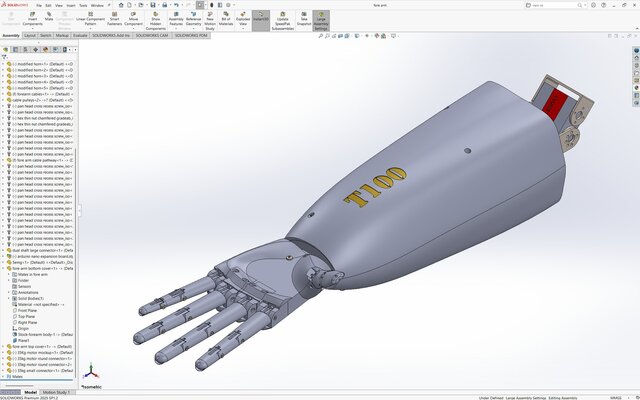This screenshot has width=640, height=400.
Task: Open the File menu
Action: (39, 6)
